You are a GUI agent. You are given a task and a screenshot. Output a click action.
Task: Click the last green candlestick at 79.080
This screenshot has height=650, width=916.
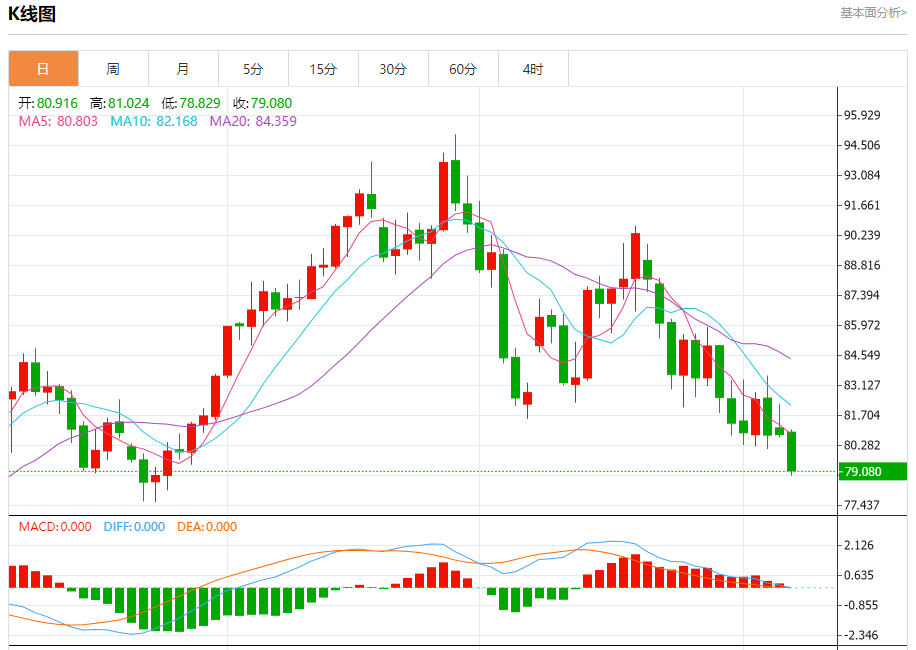792,451
